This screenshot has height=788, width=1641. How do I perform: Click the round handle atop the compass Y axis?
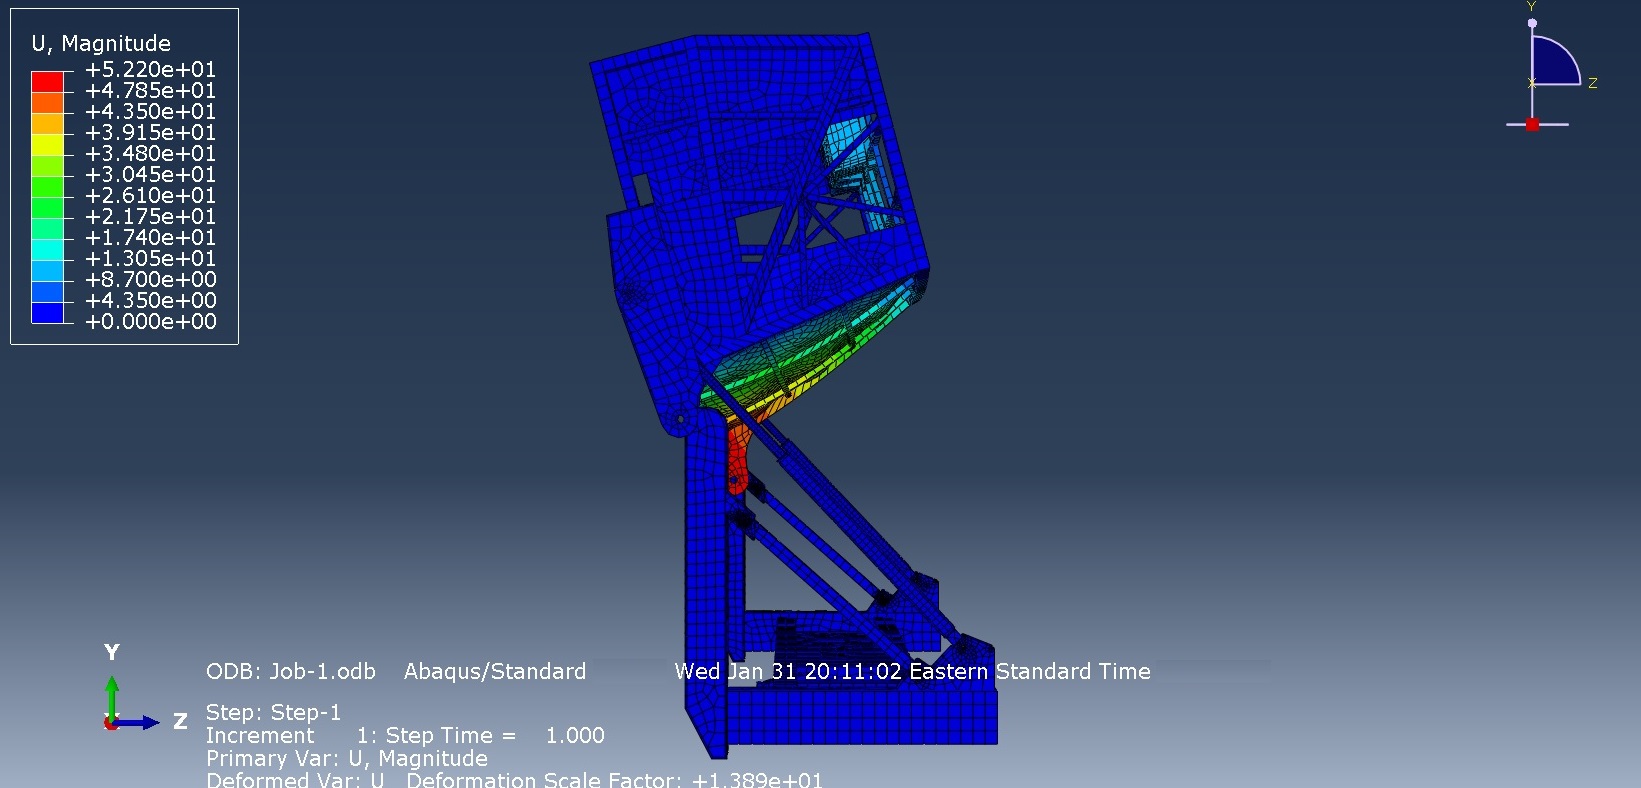pos(1532,22)
